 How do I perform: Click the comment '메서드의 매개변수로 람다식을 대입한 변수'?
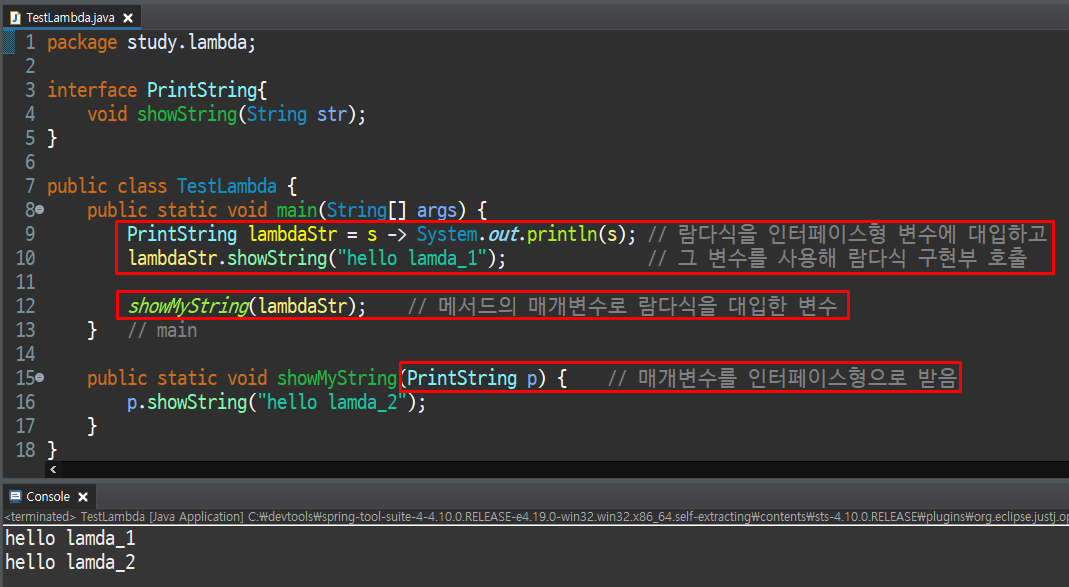637,305
